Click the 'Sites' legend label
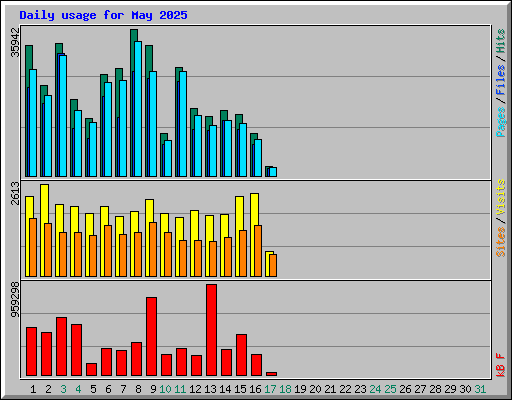This screenshot has width=512, height=400. [x=501, y=242]
